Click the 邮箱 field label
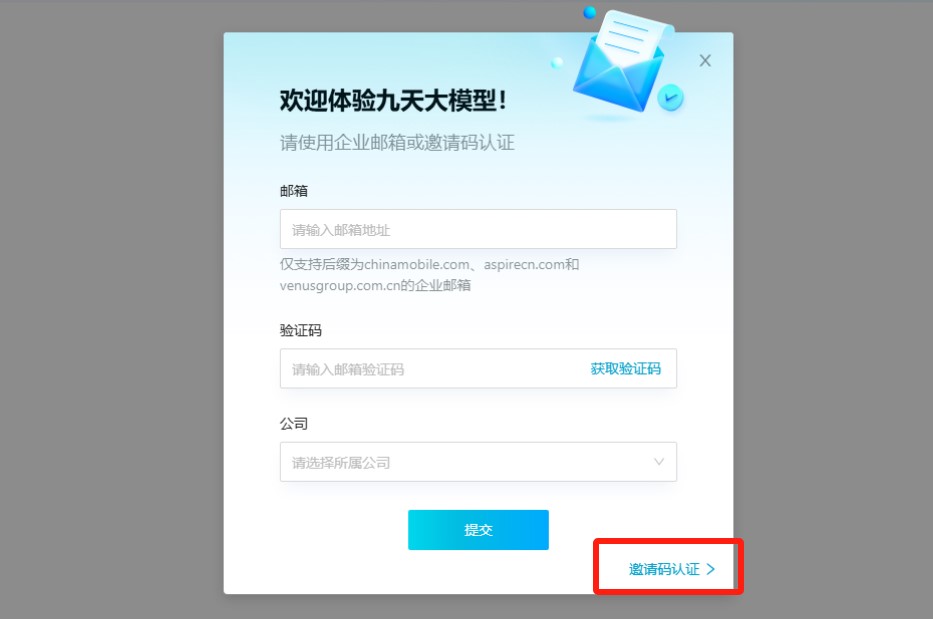The width and height of the screenshot is (933, 619). coord(294,191)
